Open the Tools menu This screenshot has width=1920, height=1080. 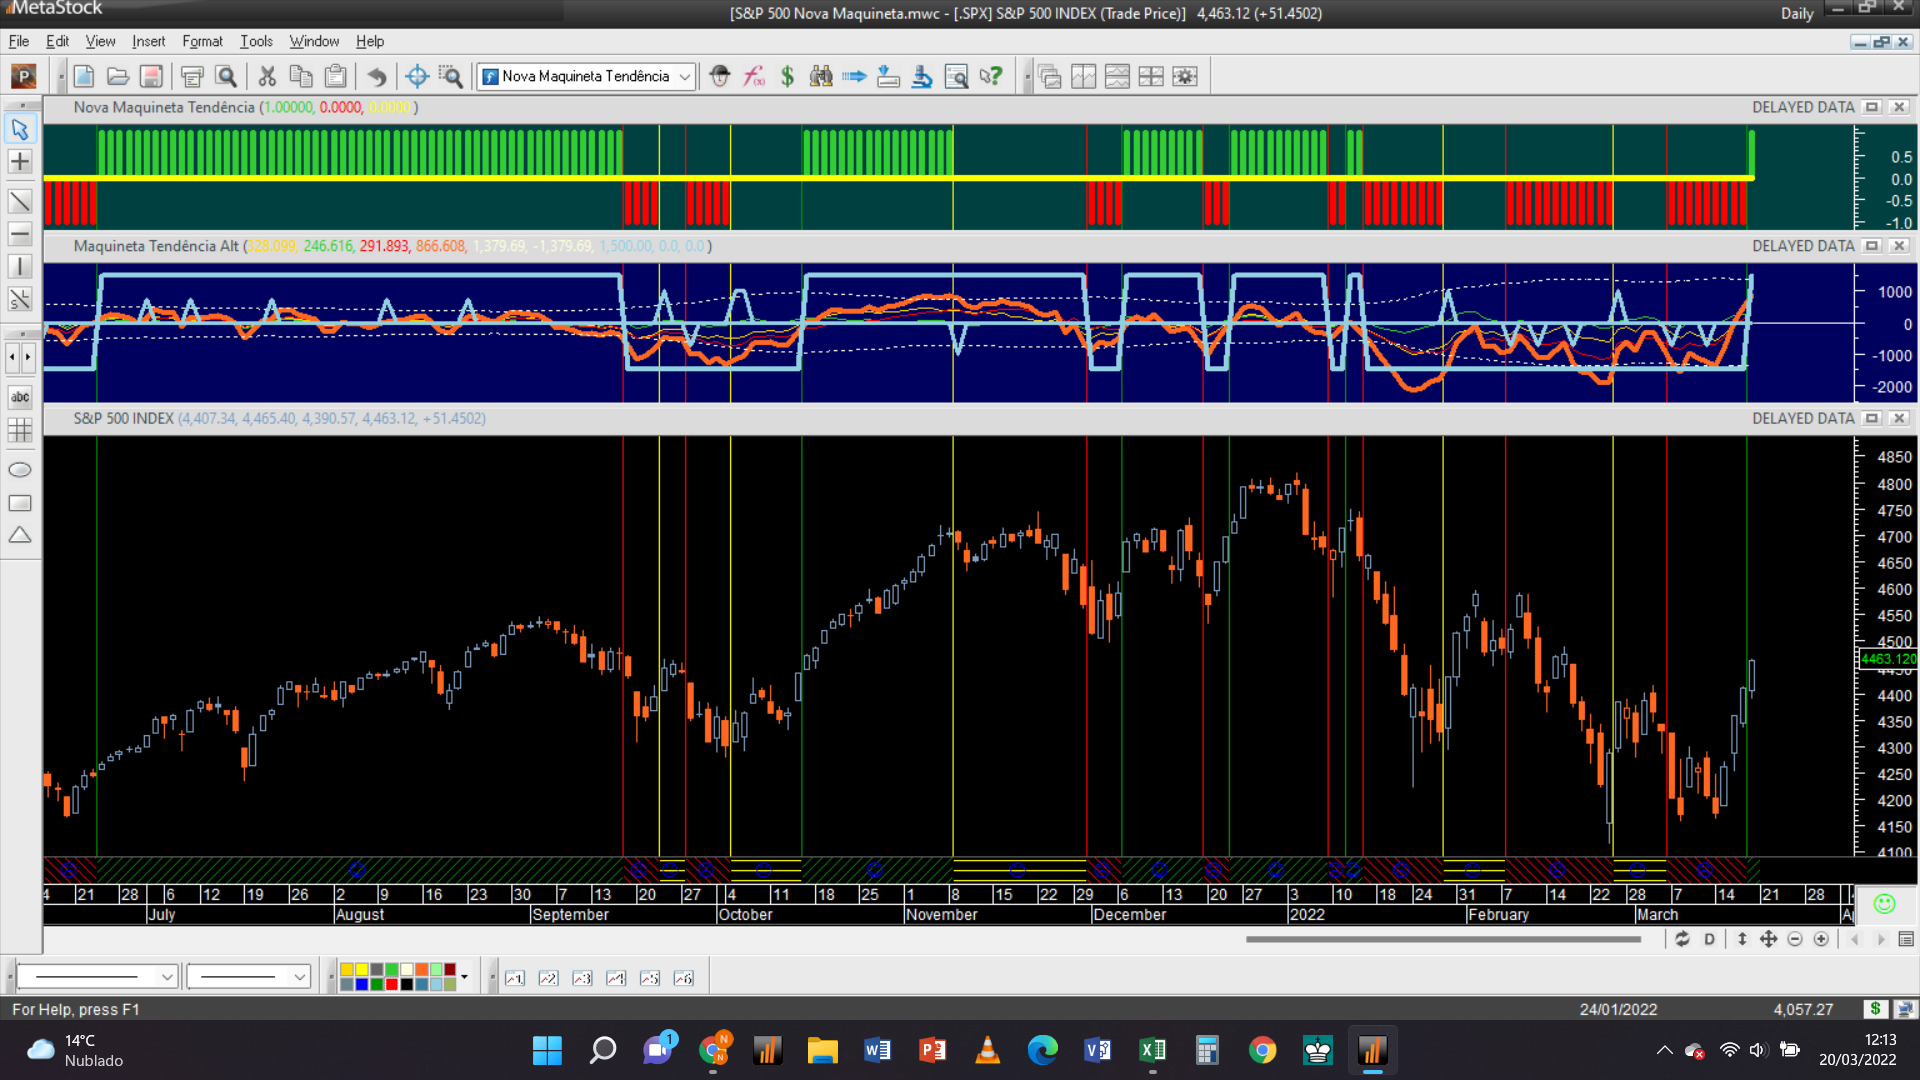click(x=256, y=41)
